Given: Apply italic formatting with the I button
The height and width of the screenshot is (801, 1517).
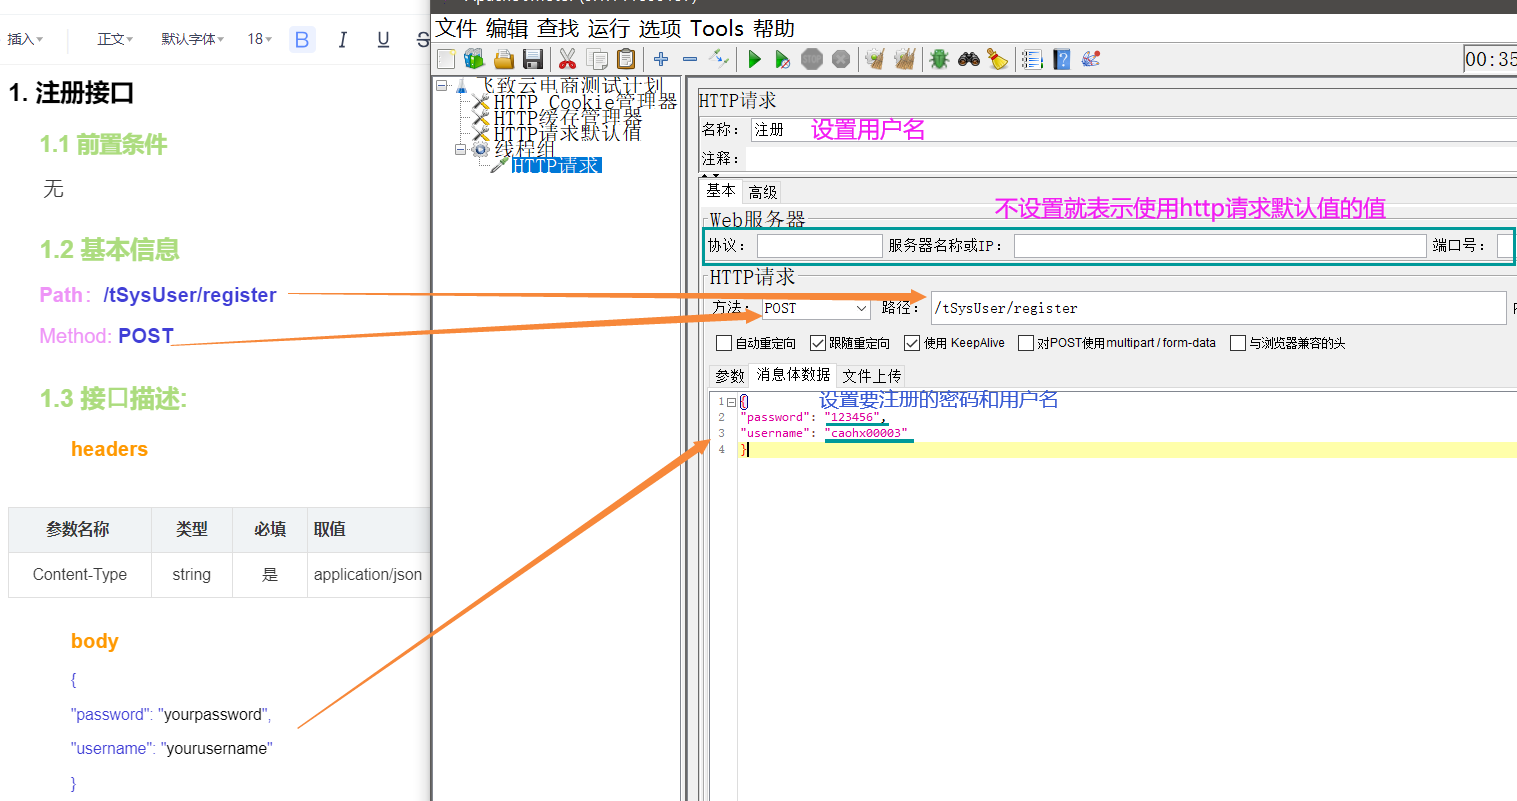Looking at the screenshot, I should [x=342, y=38].
